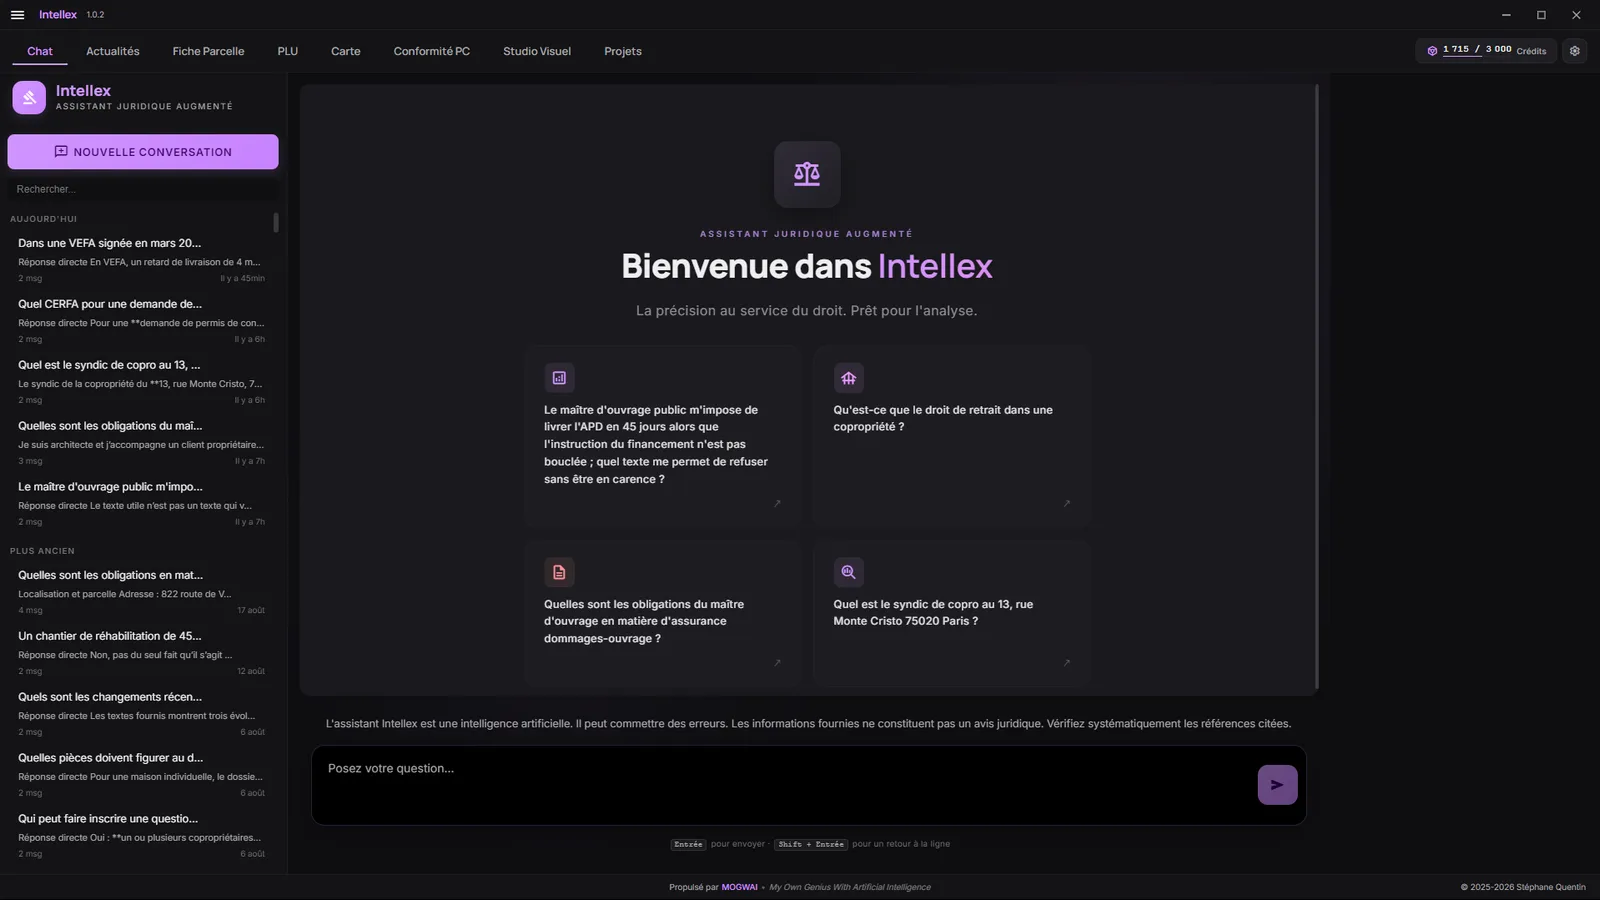Click the credits cube icon

pos(1432,51)
